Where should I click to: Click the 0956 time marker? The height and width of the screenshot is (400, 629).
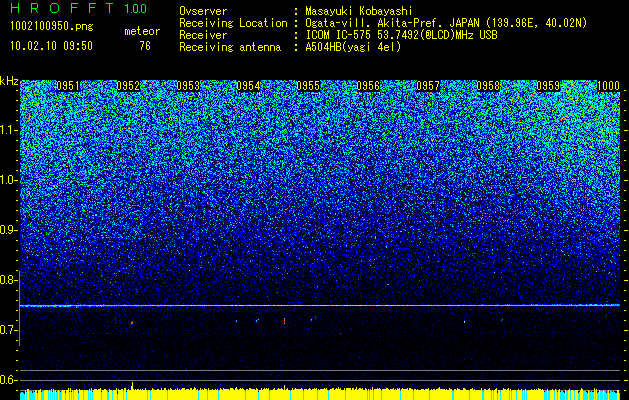click(x=368, y=86)
